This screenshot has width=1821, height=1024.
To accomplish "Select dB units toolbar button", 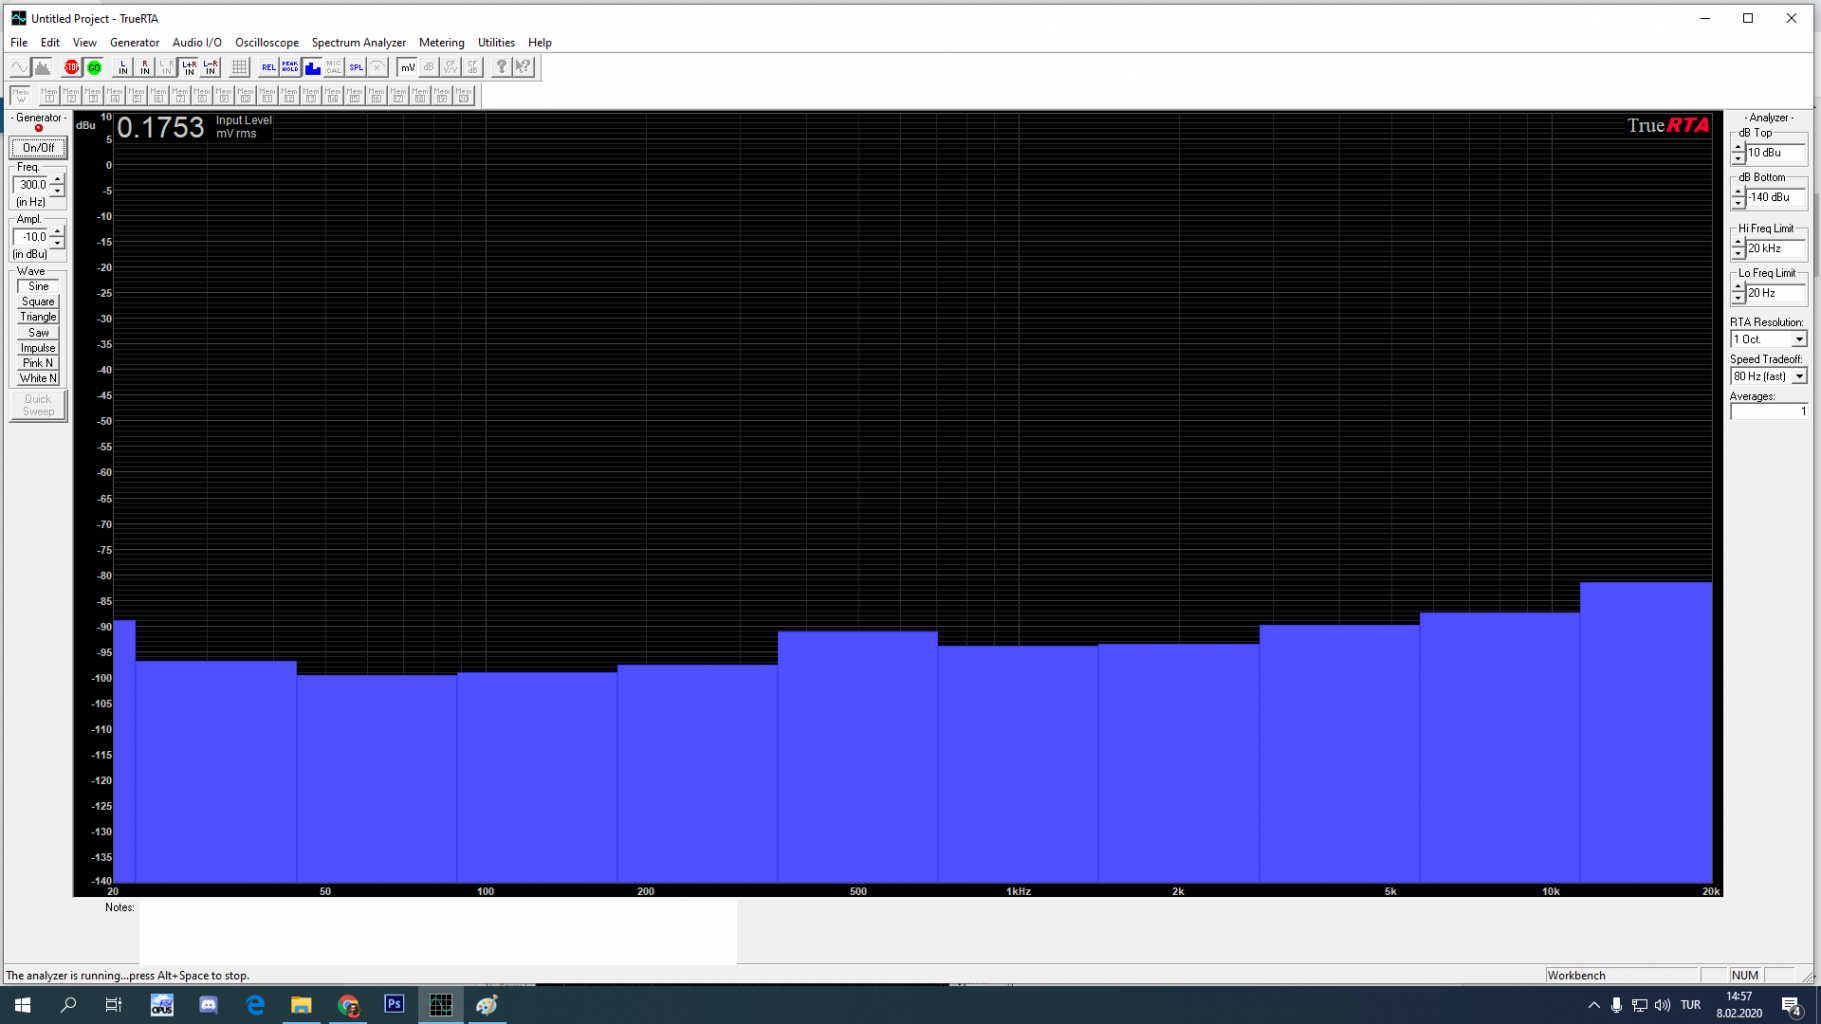I will pos(429,67).
